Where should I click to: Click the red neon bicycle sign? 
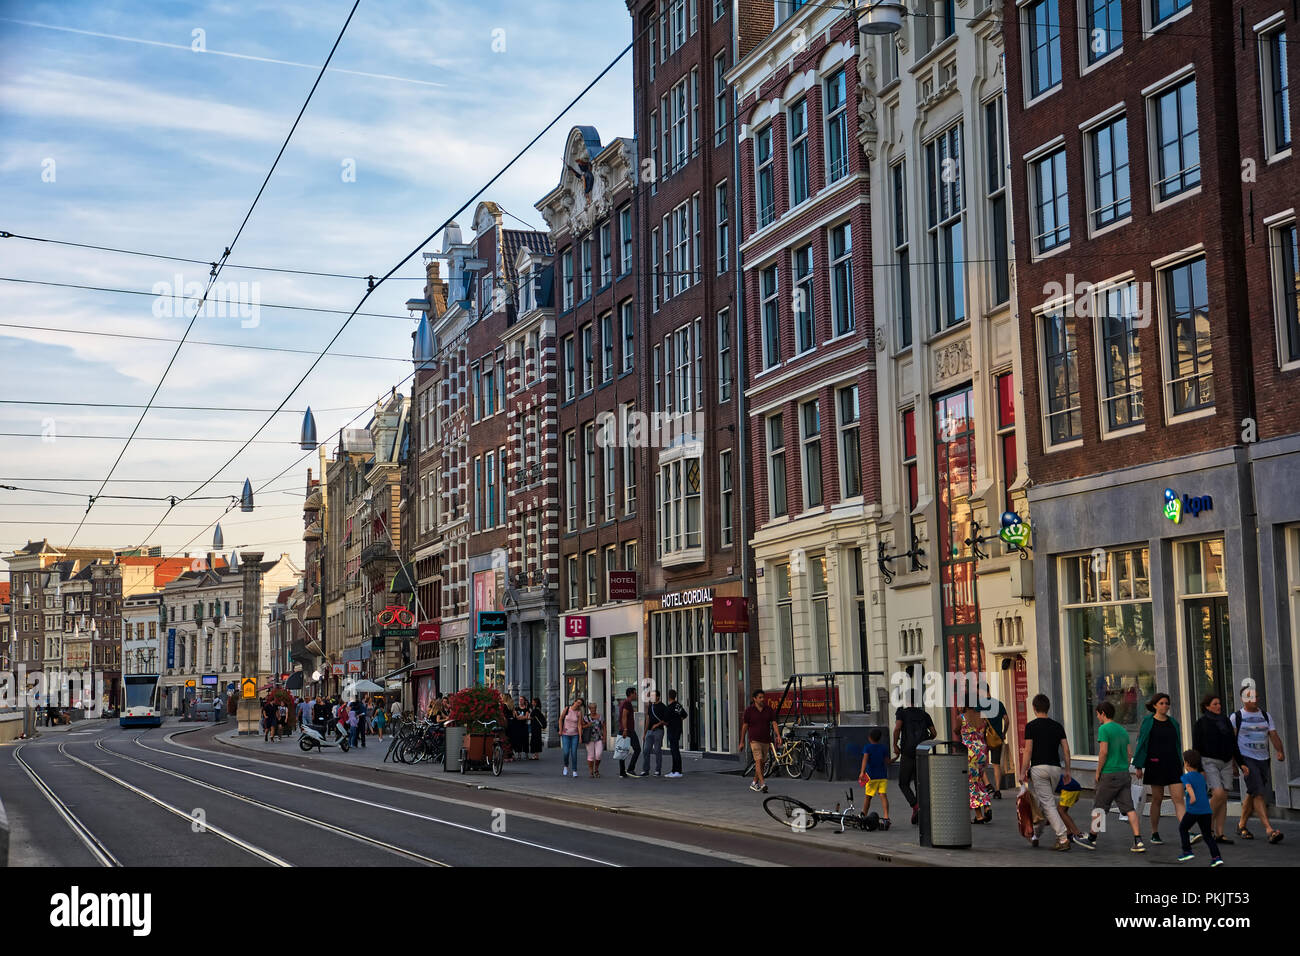coord(395,617)
